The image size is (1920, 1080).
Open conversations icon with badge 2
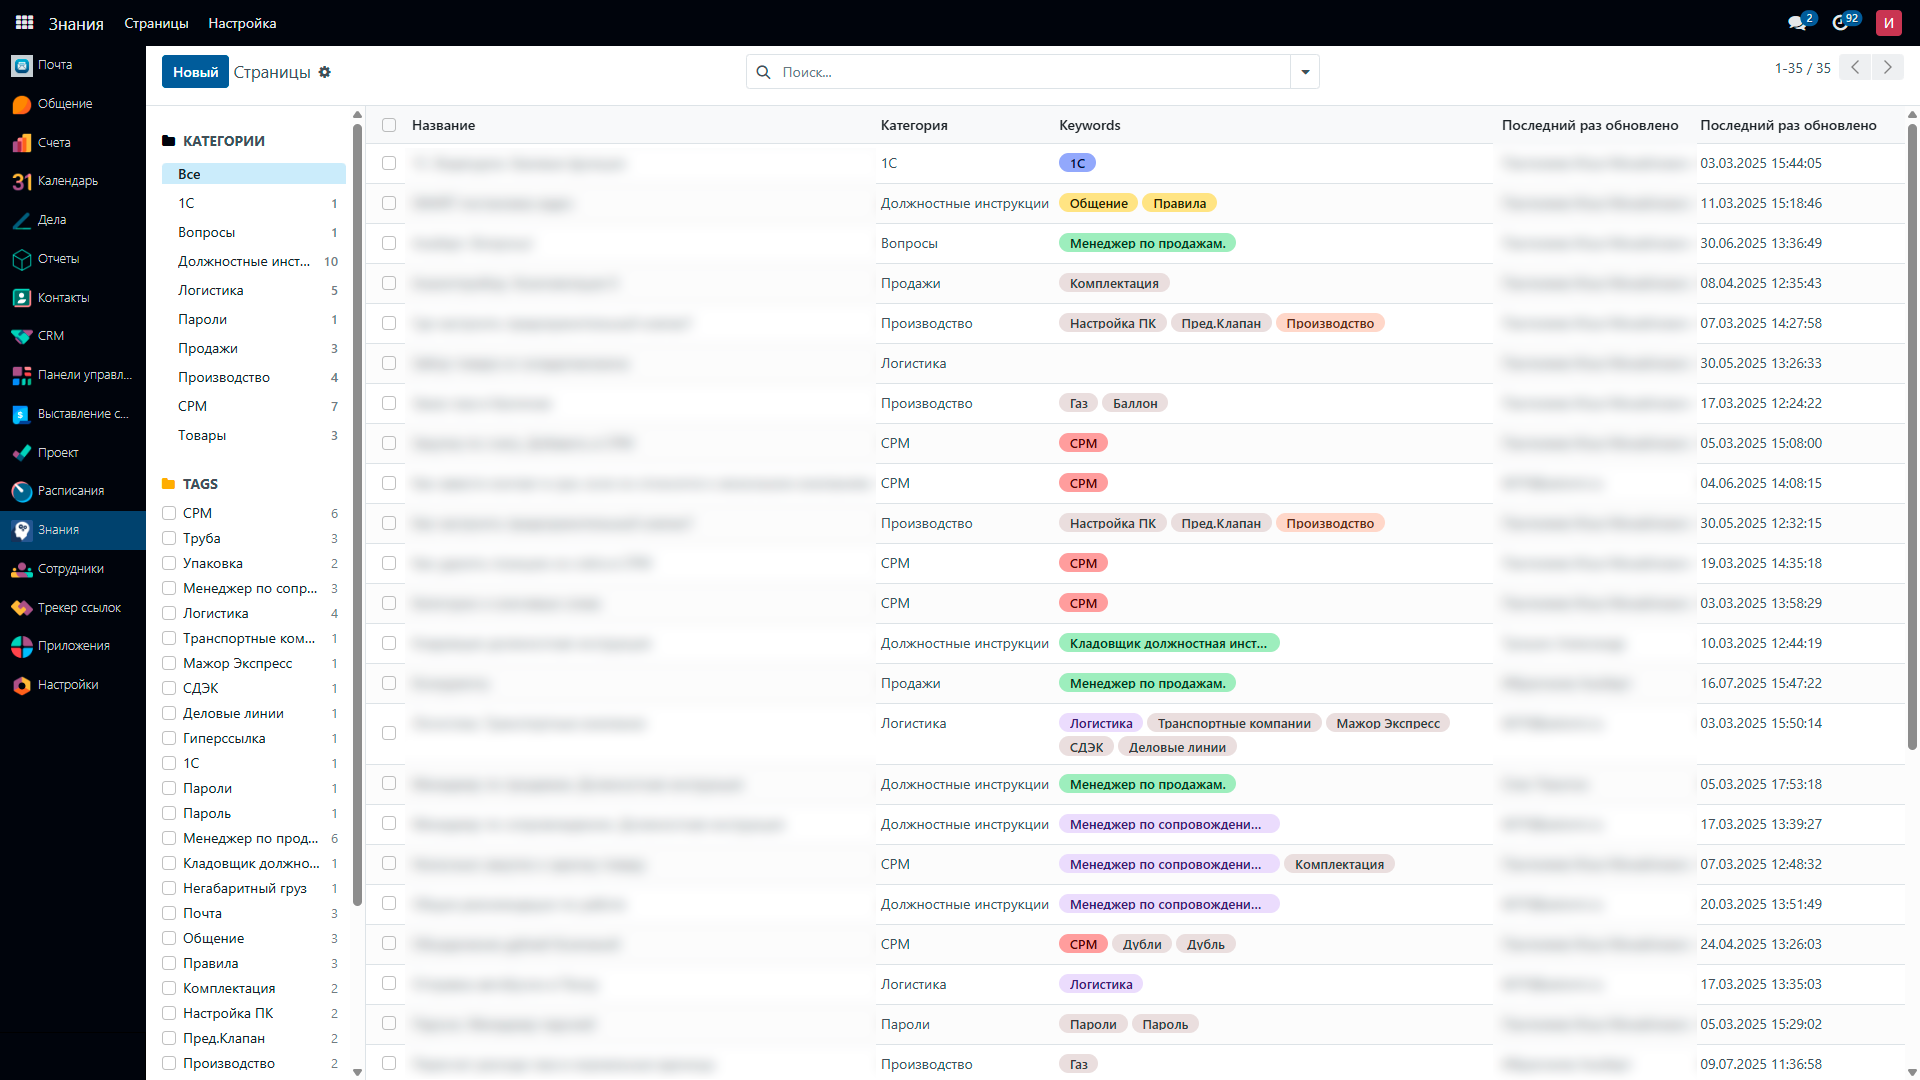pos(1798,23)
